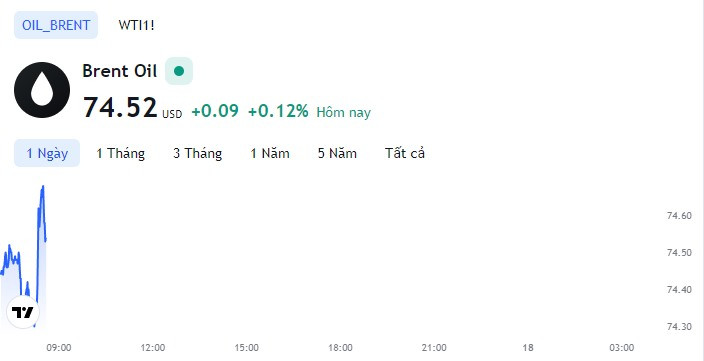Select the 5 Năm time range

pyautogui.click(x=337, y=154)
